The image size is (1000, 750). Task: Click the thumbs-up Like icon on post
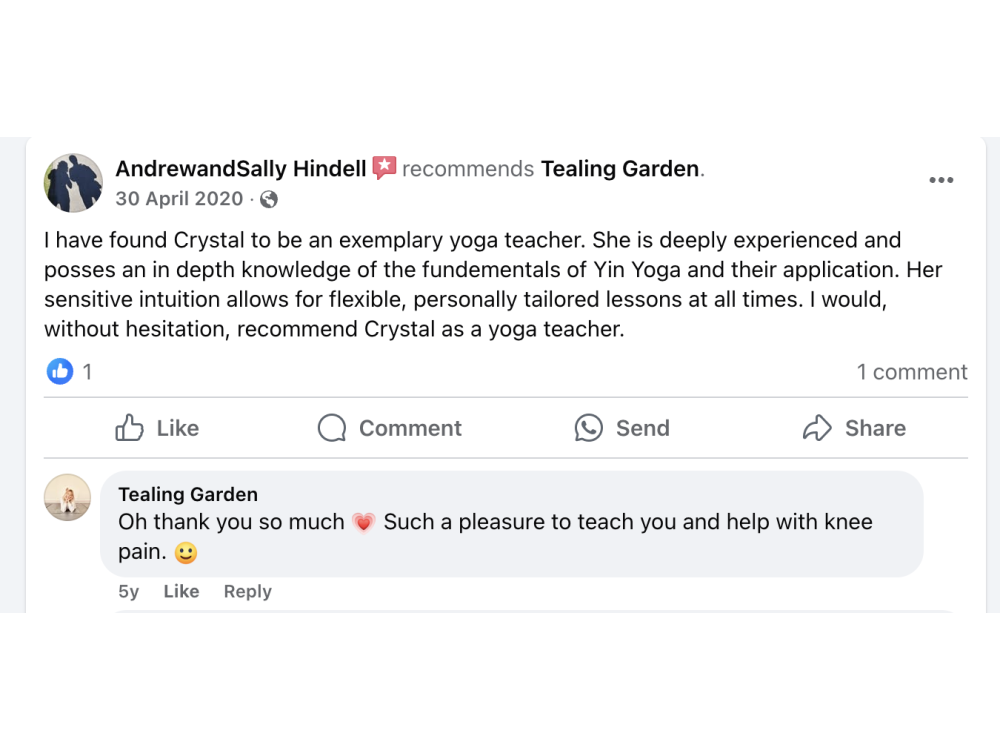[x=130, y=428]
